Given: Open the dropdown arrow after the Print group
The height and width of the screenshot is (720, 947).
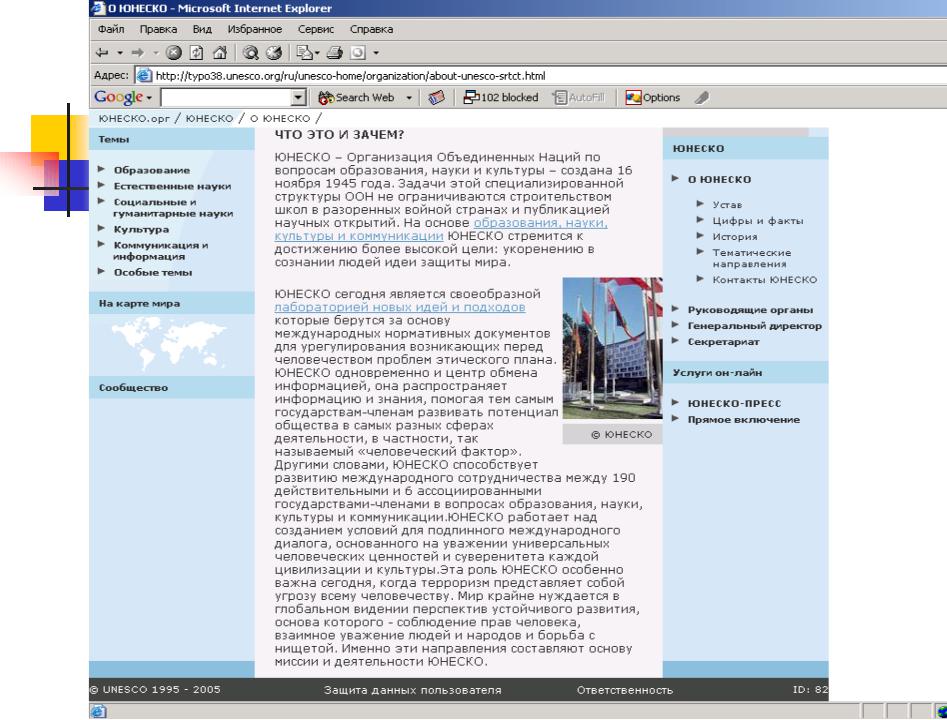Looking at the screenshot, I should click(376, 53).
